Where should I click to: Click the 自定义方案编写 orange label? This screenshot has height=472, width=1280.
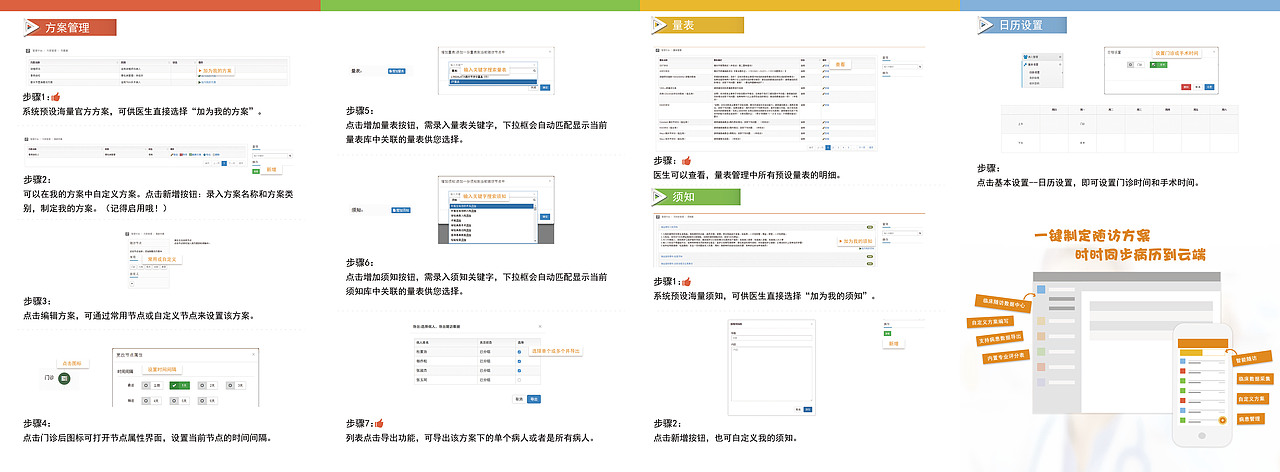[990, 322]
